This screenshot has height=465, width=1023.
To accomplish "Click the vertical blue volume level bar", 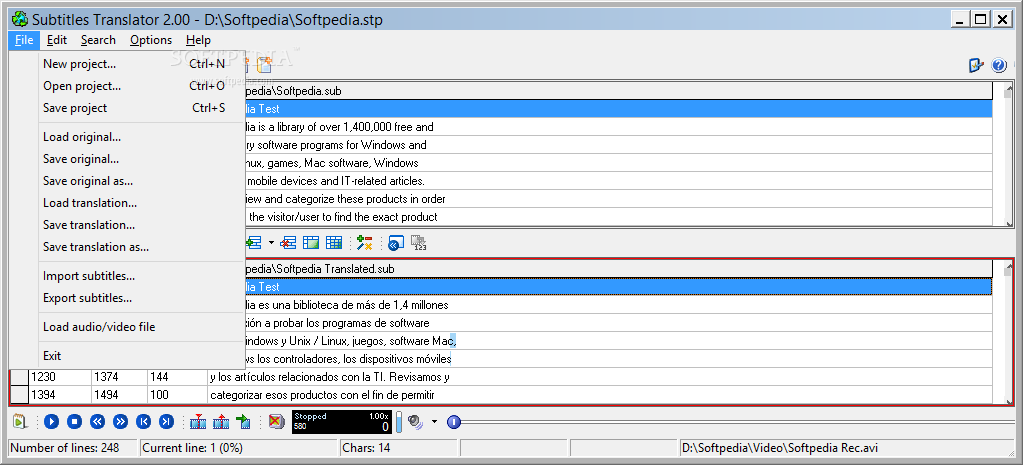I will tap(399, 422).
